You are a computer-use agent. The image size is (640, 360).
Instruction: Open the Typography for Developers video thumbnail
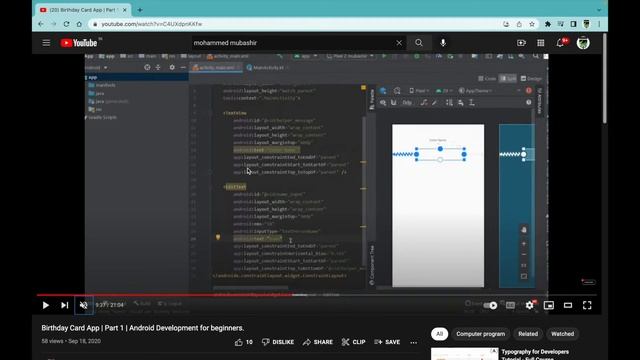pos(464,354)
